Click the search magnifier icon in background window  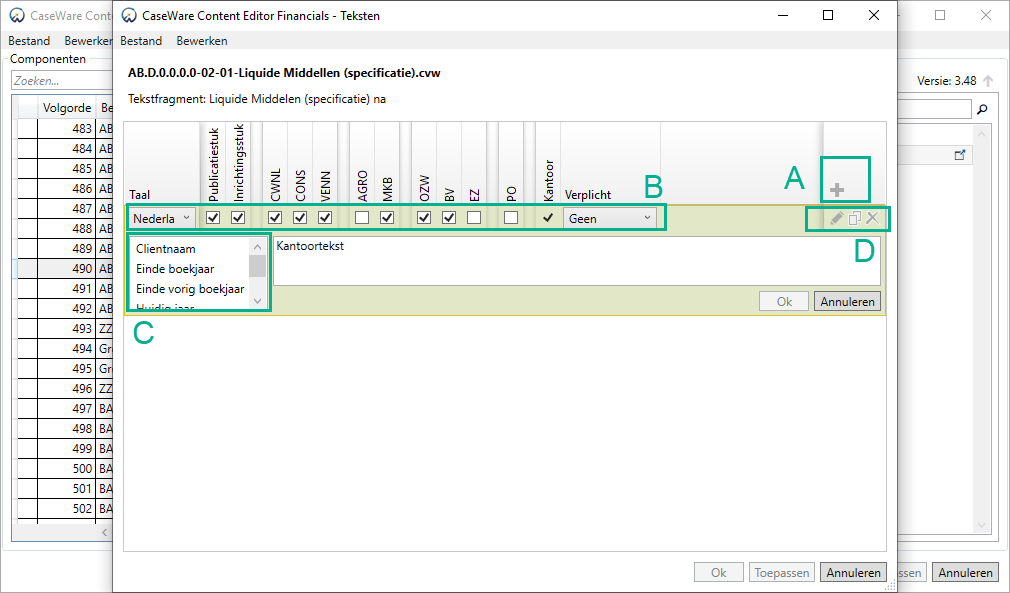982,109
